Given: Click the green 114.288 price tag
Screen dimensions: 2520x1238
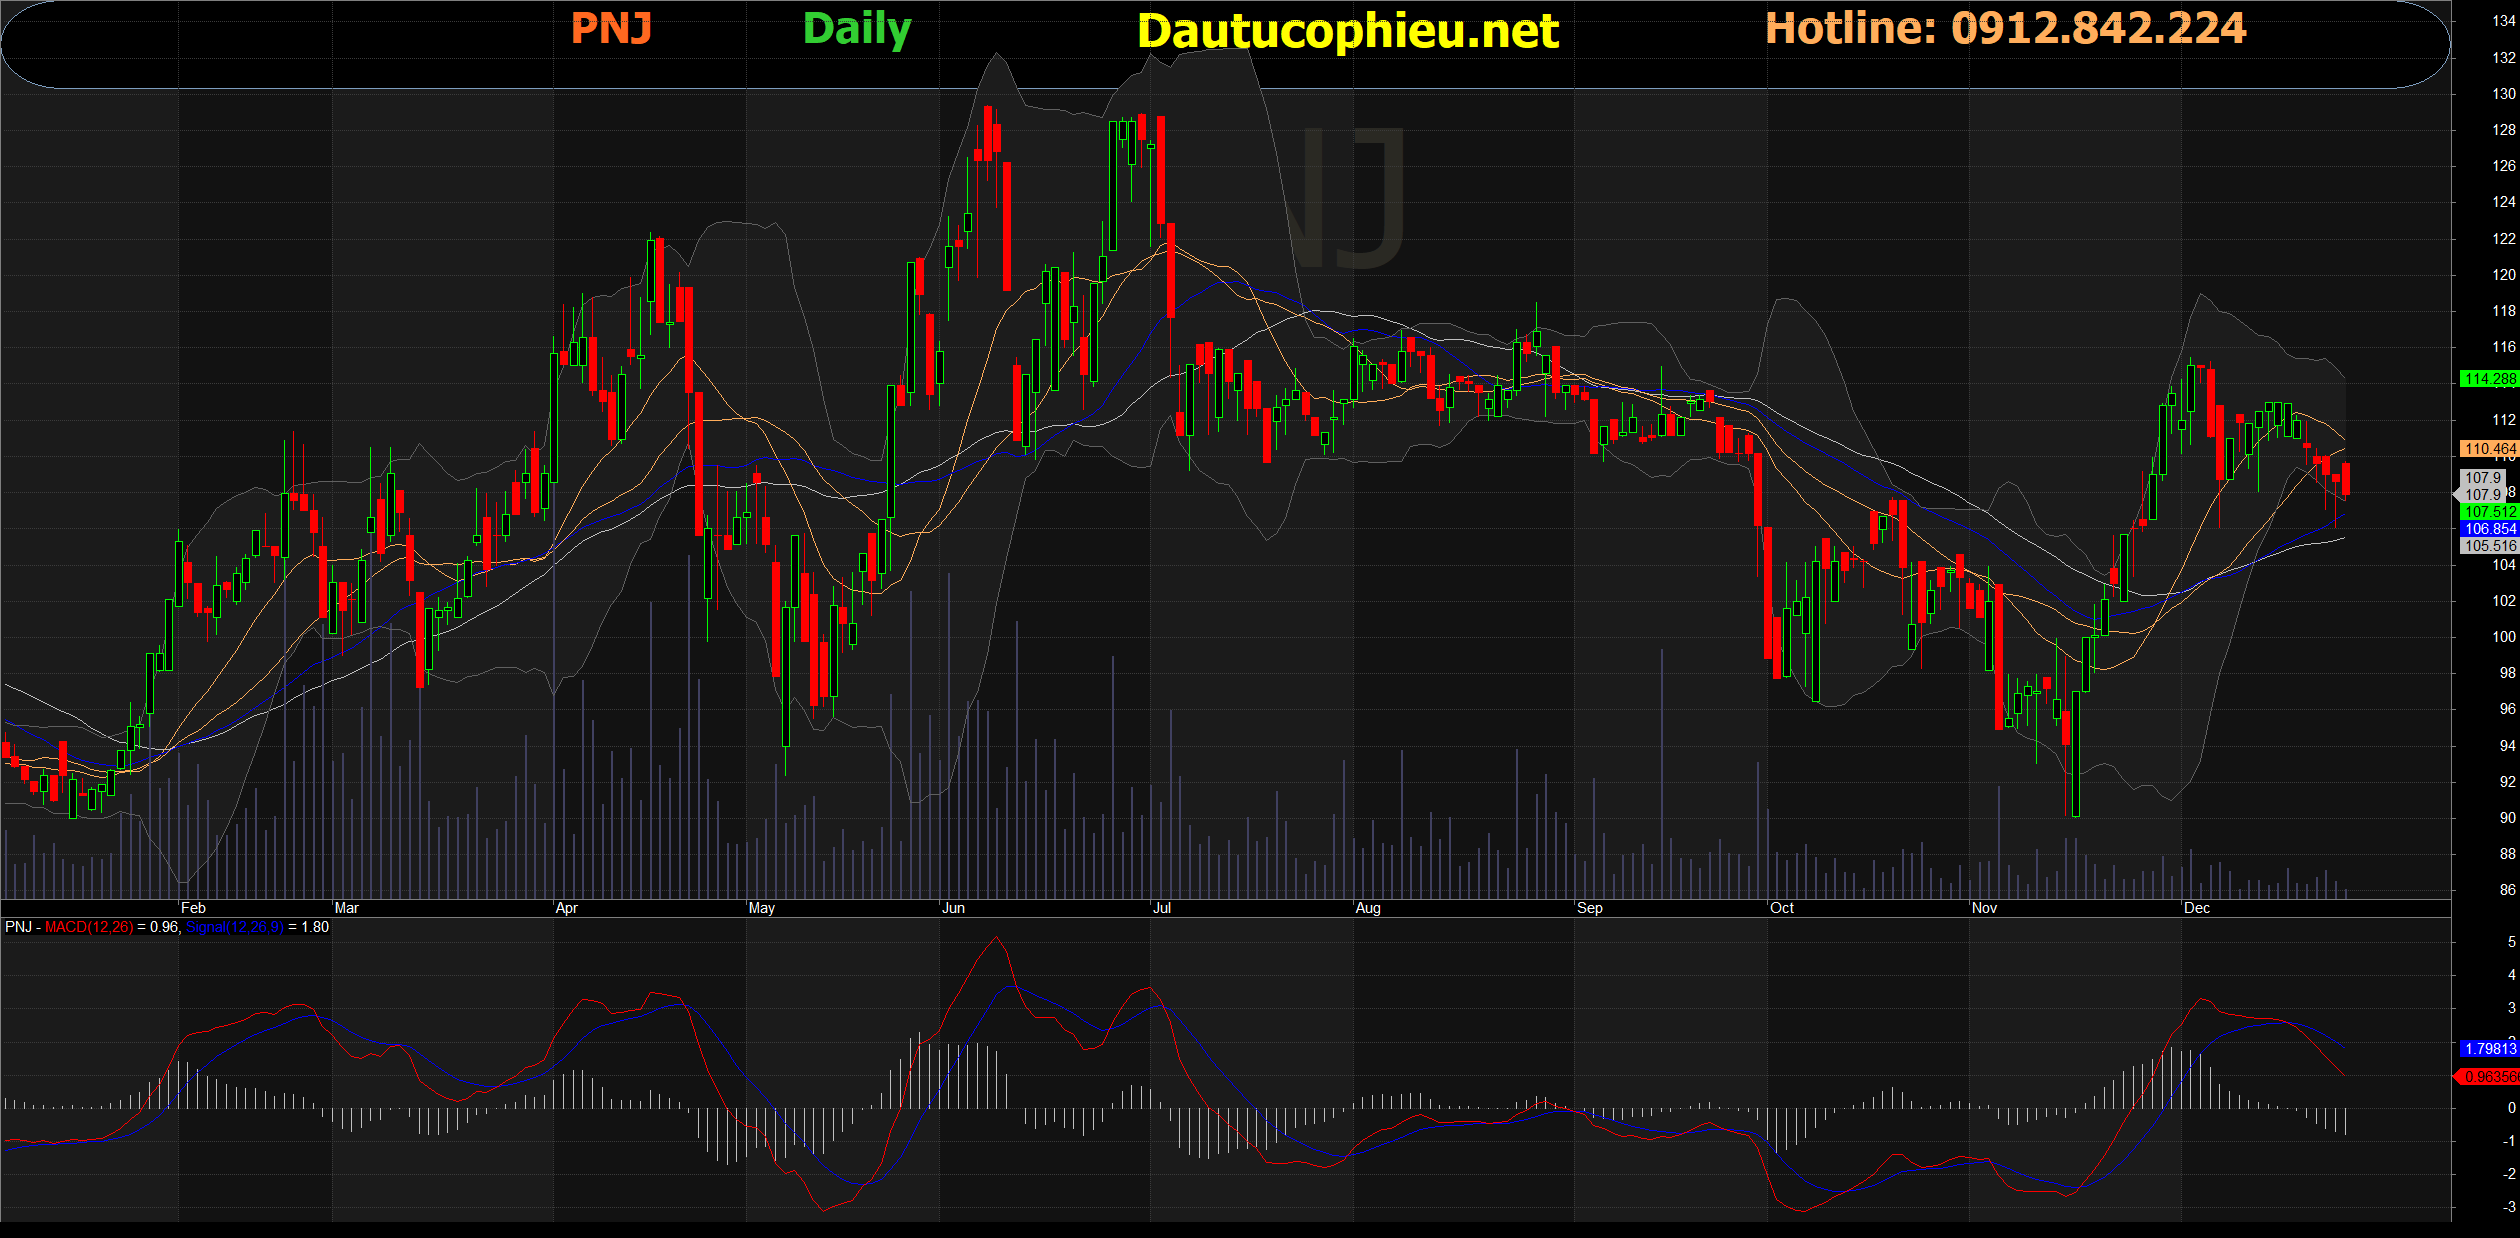Looking at the screenshot, I should [2488, 379].
